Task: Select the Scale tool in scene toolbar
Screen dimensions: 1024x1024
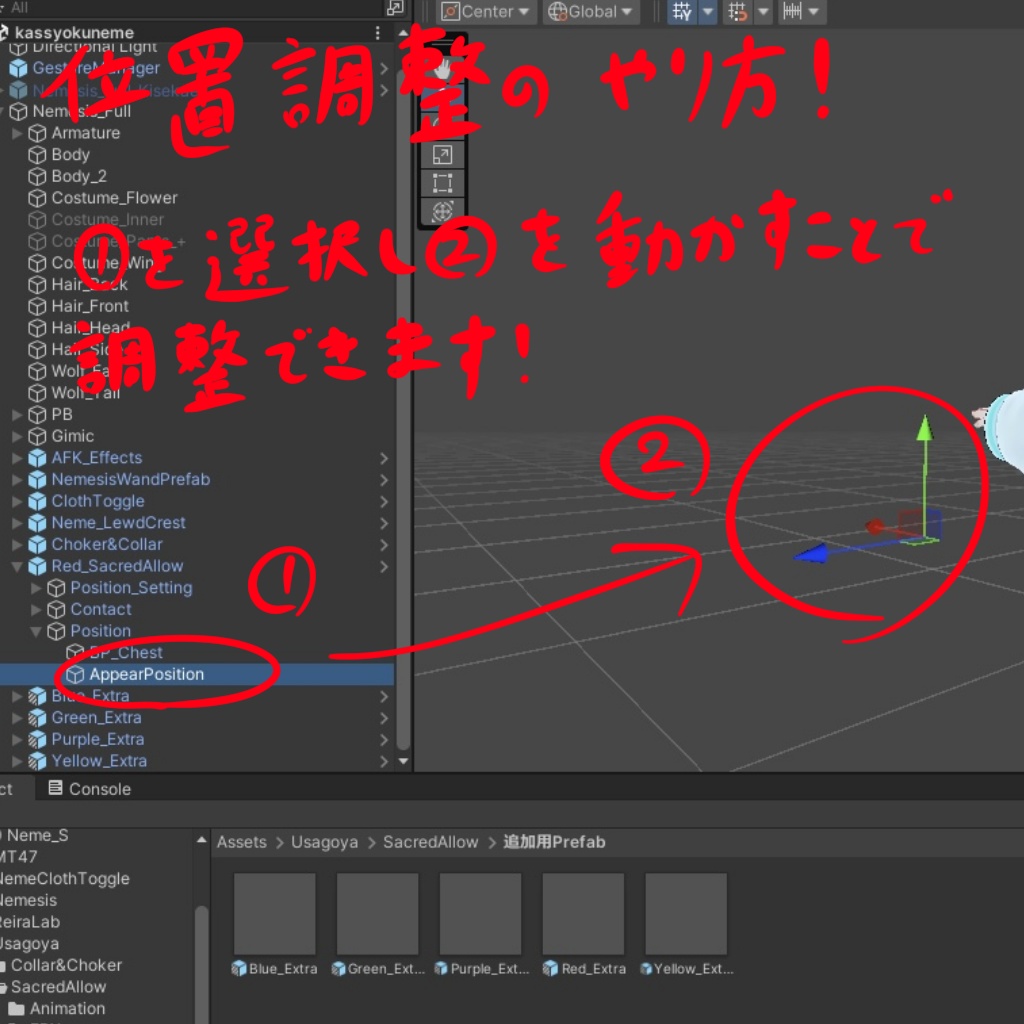Action: [442, 155]
